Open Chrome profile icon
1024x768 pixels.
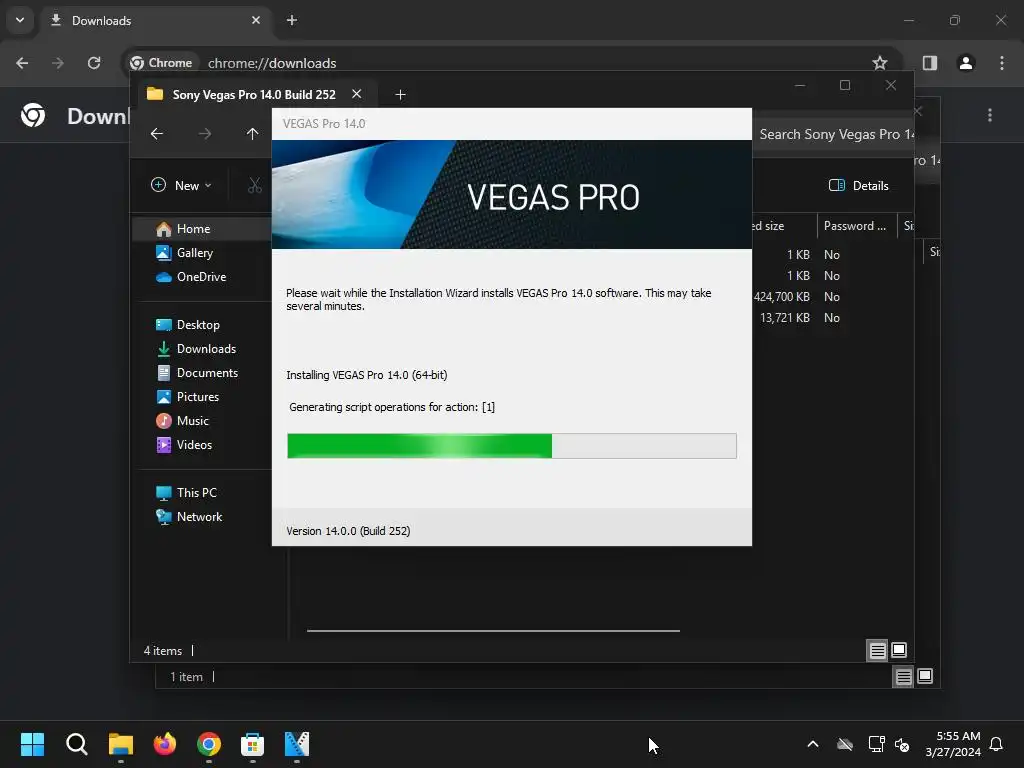(x=966, y=63)
